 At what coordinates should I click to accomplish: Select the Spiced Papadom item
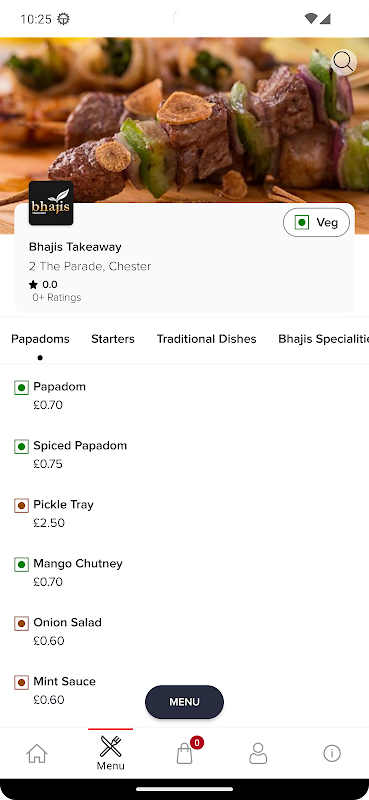184,454
